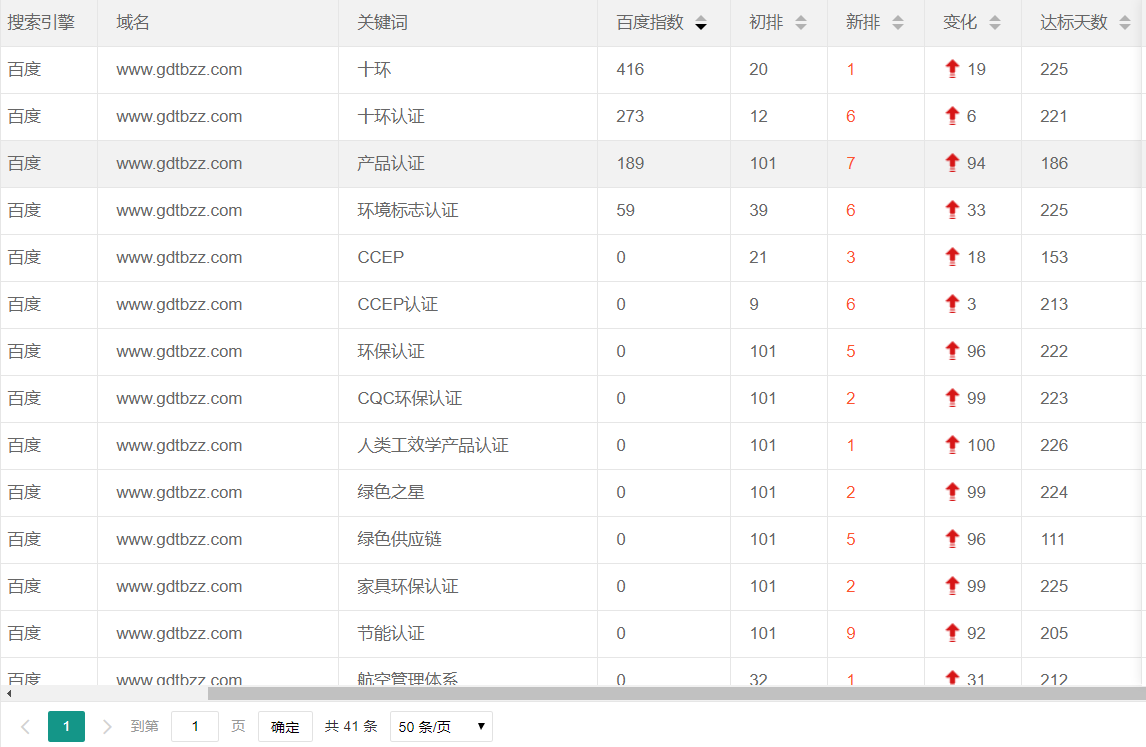Sort by 百度指数 column sort icon

point(700,23)
